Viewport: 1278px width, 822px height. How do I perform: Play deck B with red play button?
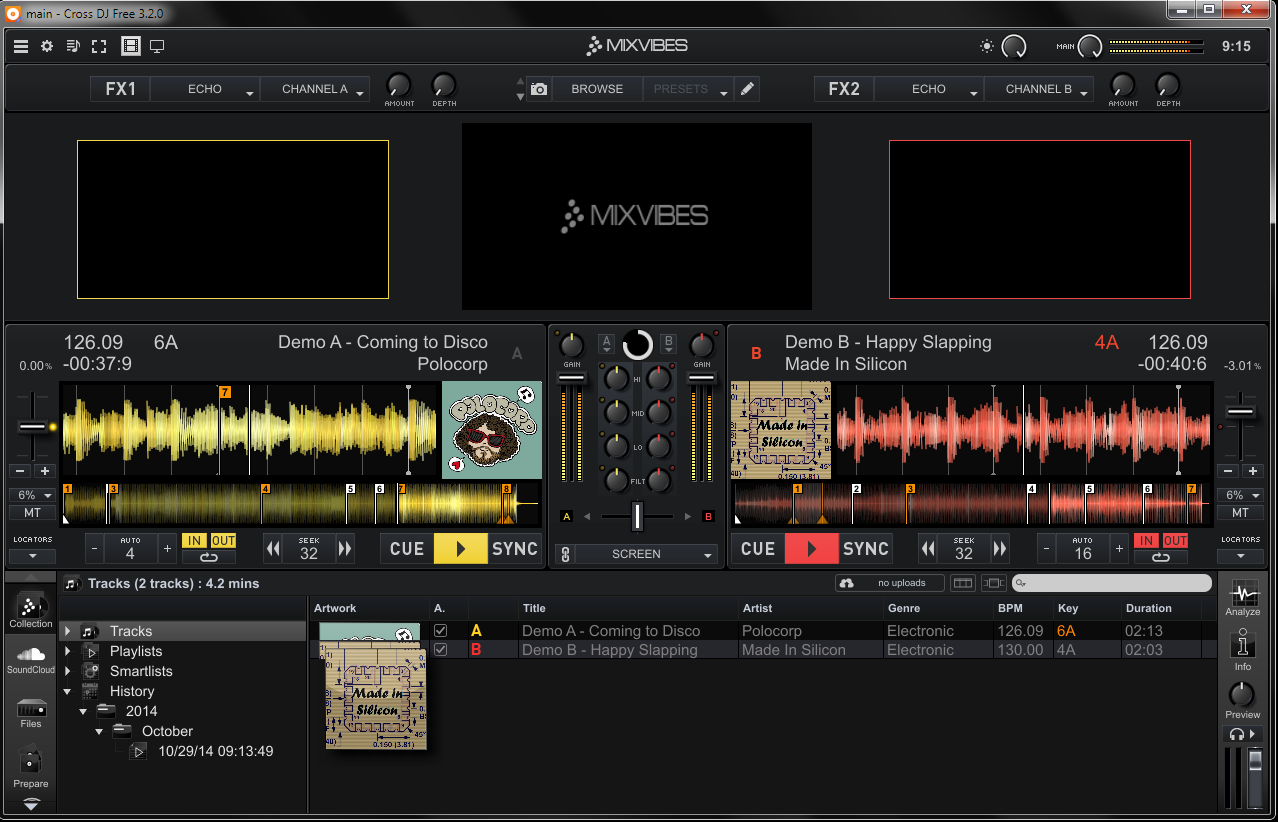[x=811, y=549]
